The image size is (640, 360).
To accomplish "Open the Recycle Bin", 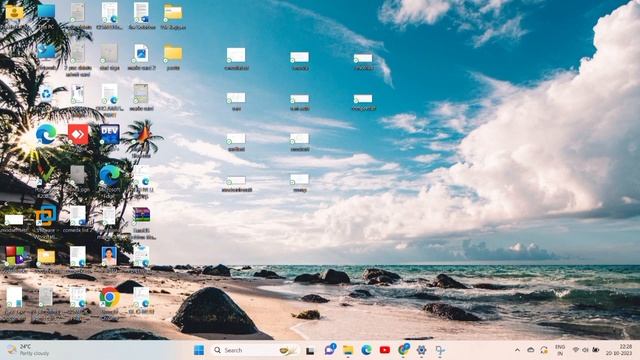I will tap(46, 94).
